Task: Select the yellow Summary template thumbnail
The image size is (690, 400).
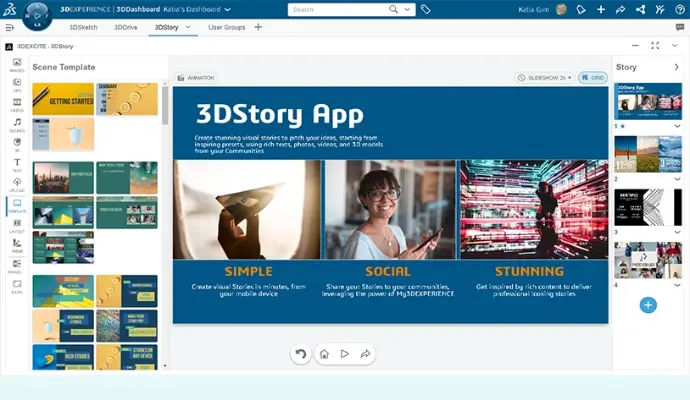Action: pyautogui.click(x=127, y=99)
